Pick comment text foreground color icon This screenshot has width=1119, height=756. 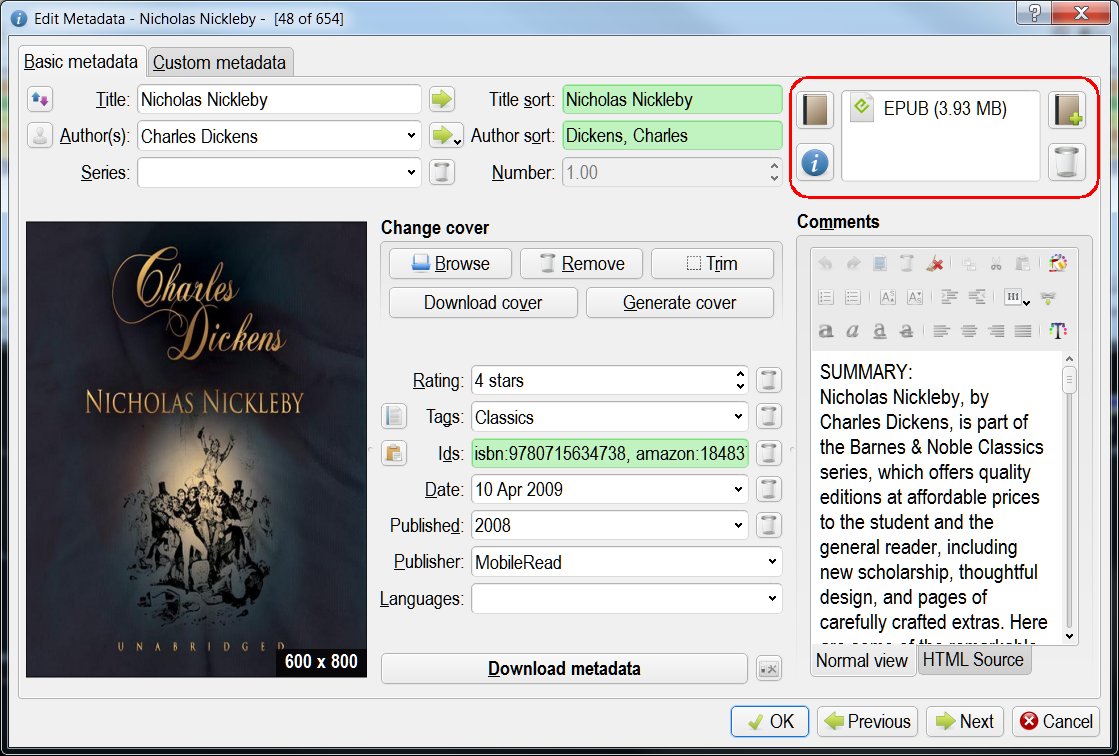[x=1058, y=331]
